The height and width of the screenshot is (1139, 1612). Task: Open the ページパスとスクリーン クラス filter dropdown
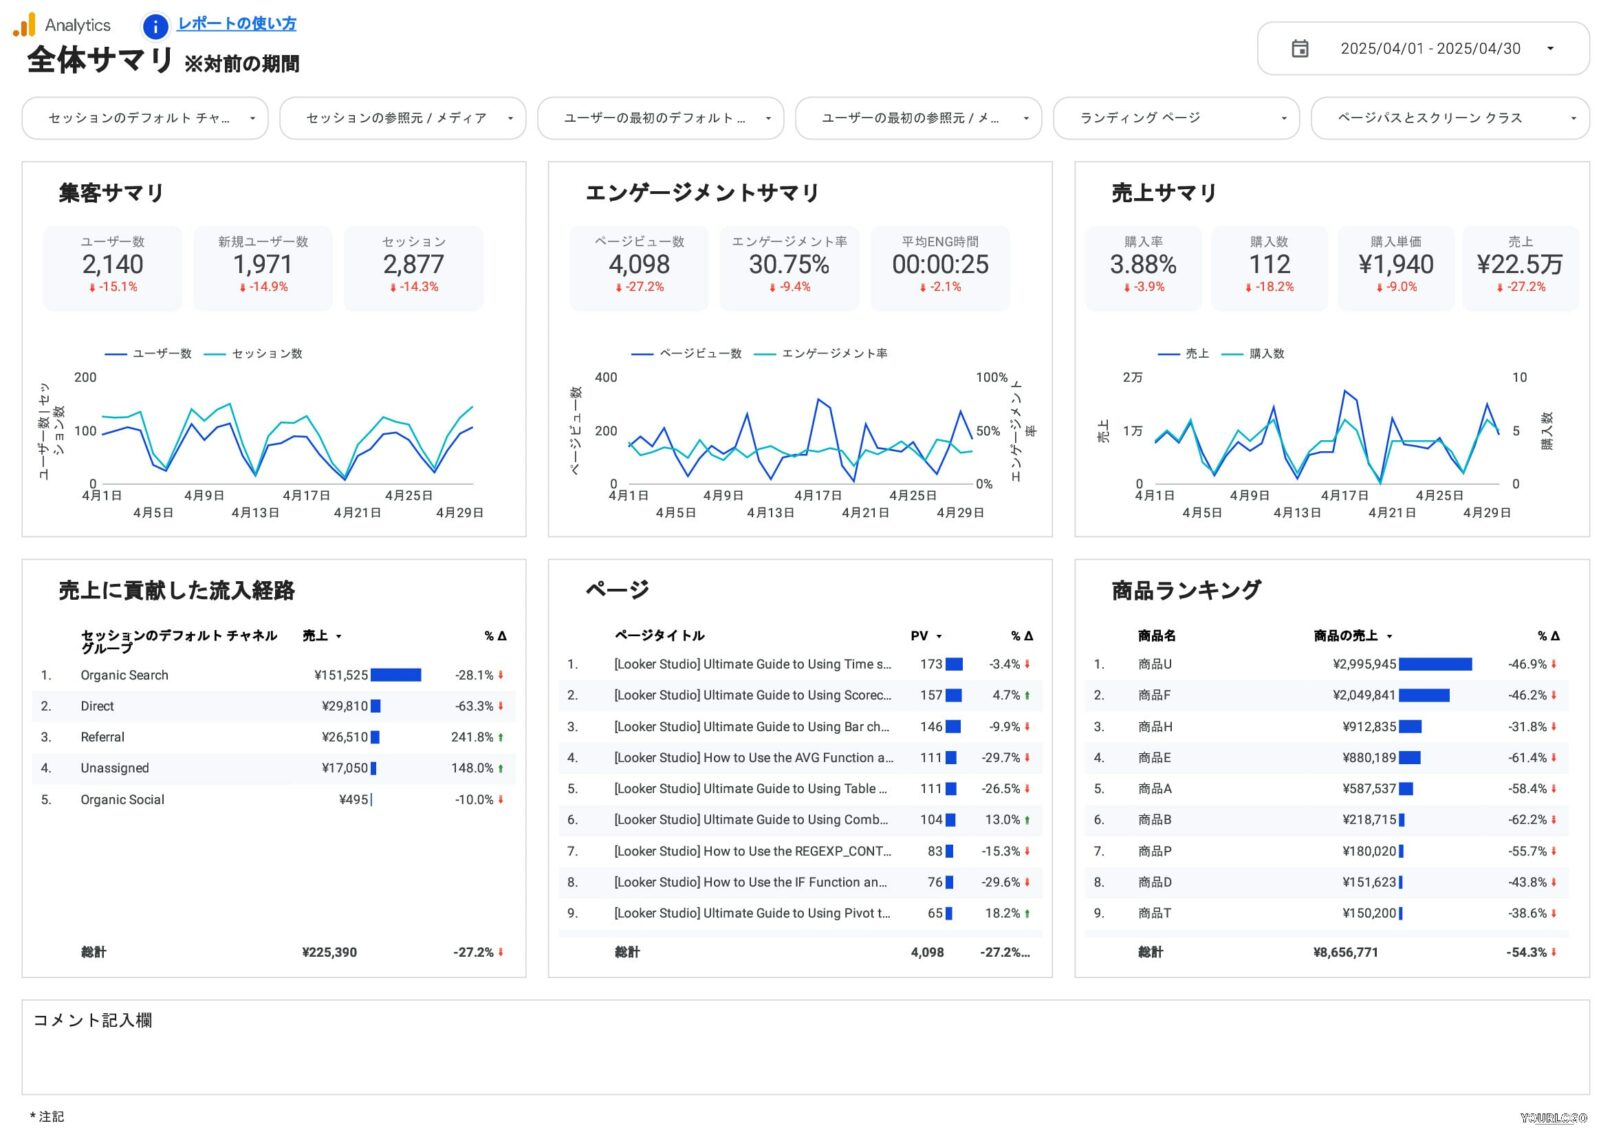(1449, 118)
